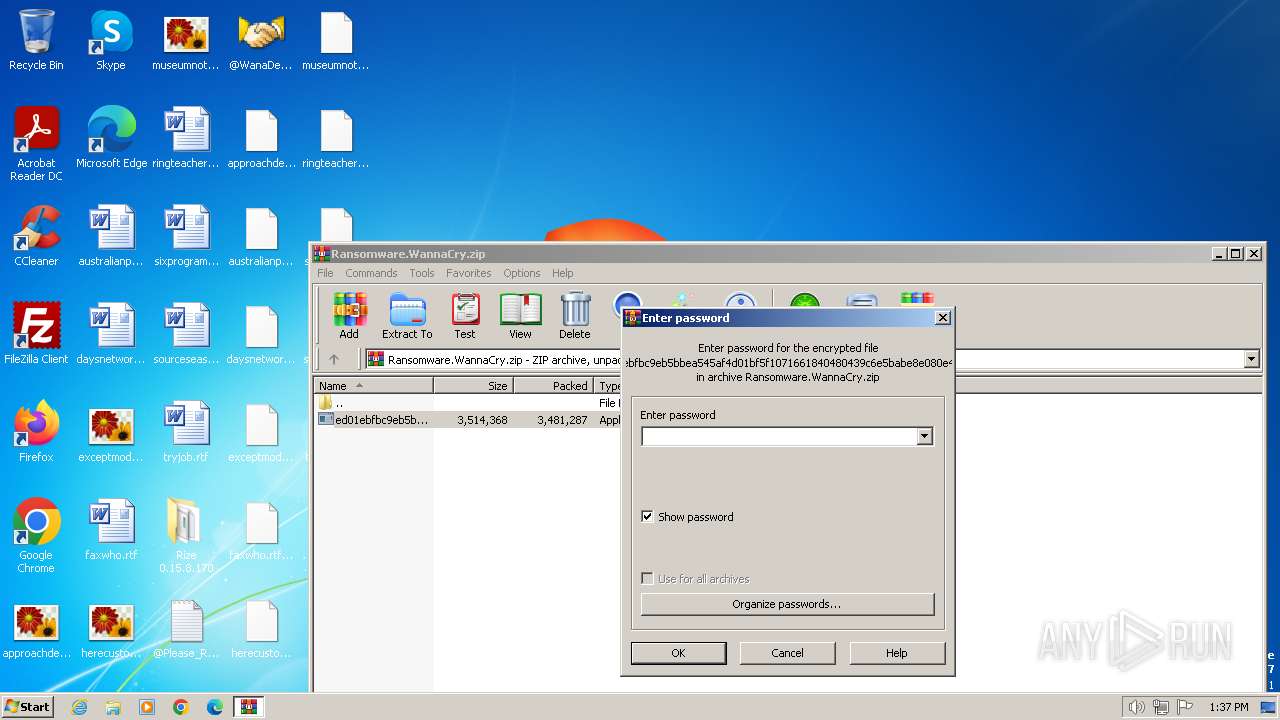Screen dimensions: 1280x720
Task: Click the Delete trash can toolbar icon
Action: pos(575,316)
